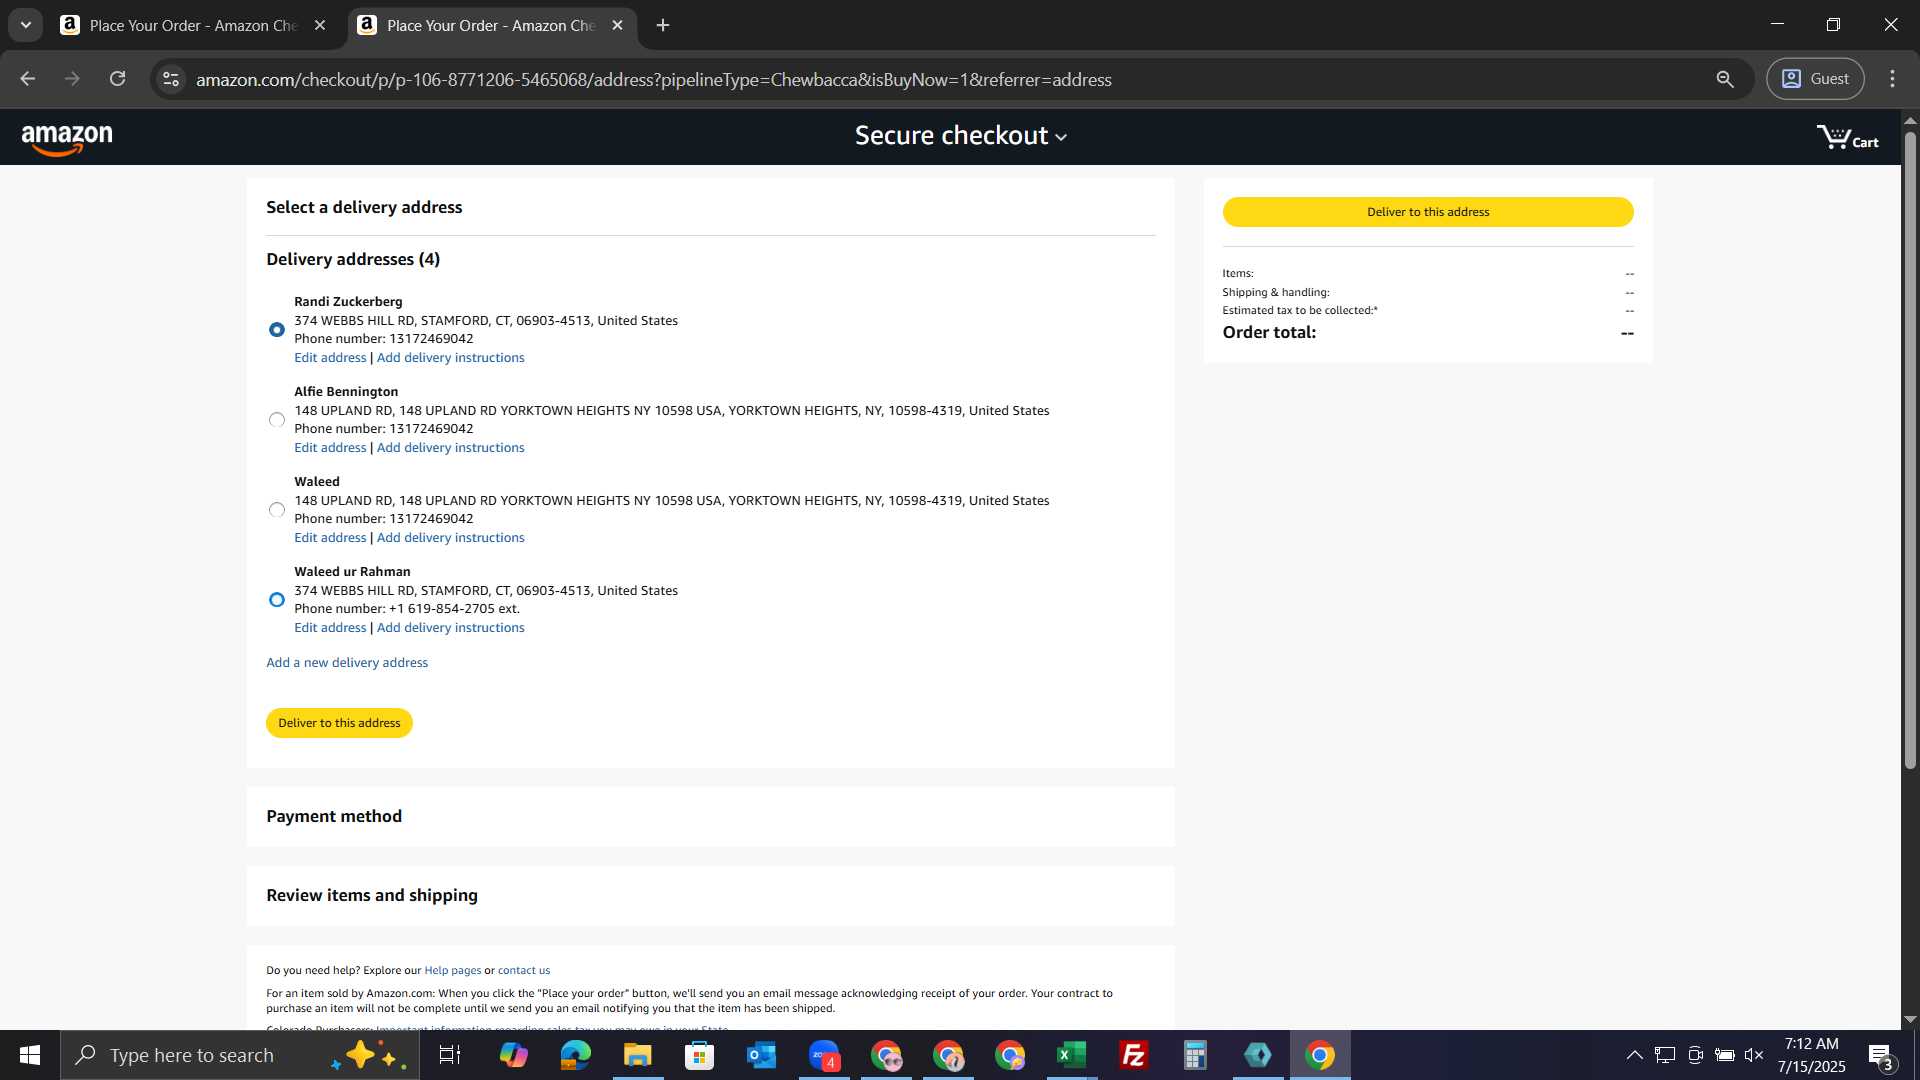Open File Explorer from taskbar

click(x=637, y=1055)
